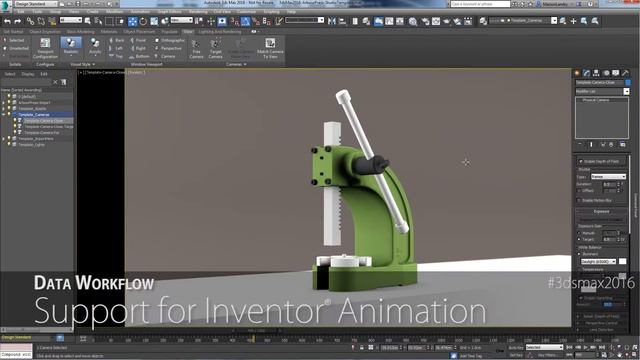Select the Selected isolate option

14,40
